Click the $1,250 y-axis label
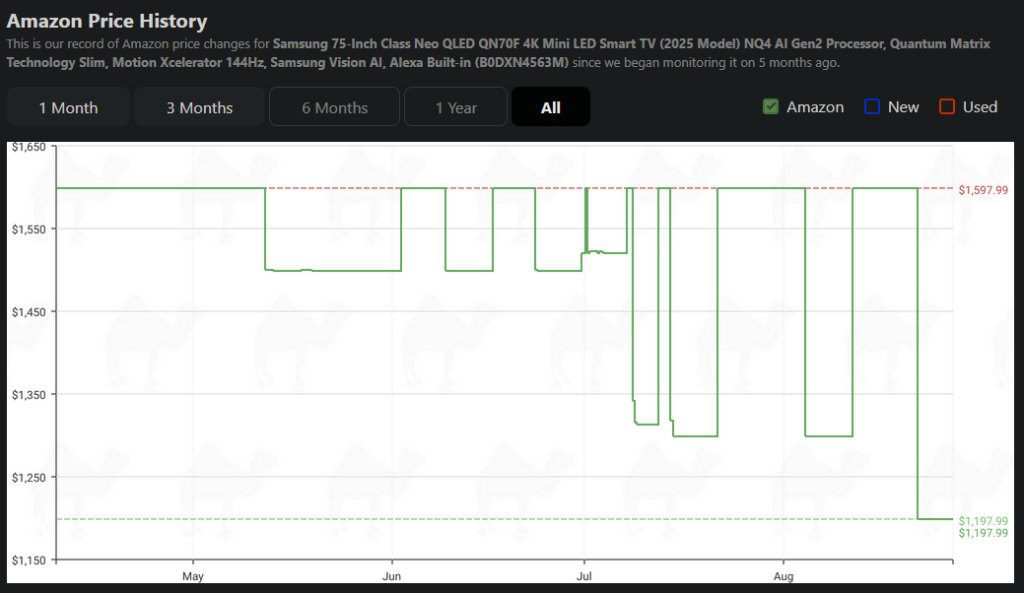Screen dimensions: 1024x593 pos(29,477)
